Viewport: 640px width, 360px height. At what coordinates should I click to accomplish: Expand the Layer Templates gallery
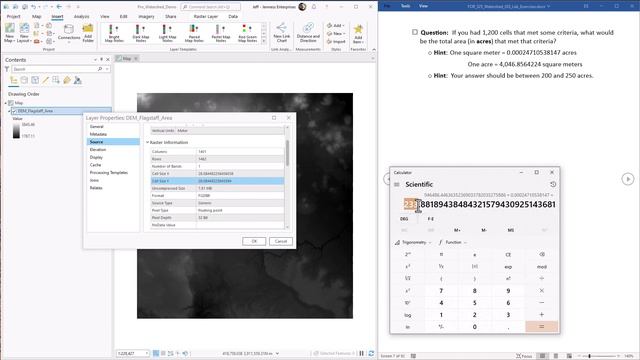(264, 41)
